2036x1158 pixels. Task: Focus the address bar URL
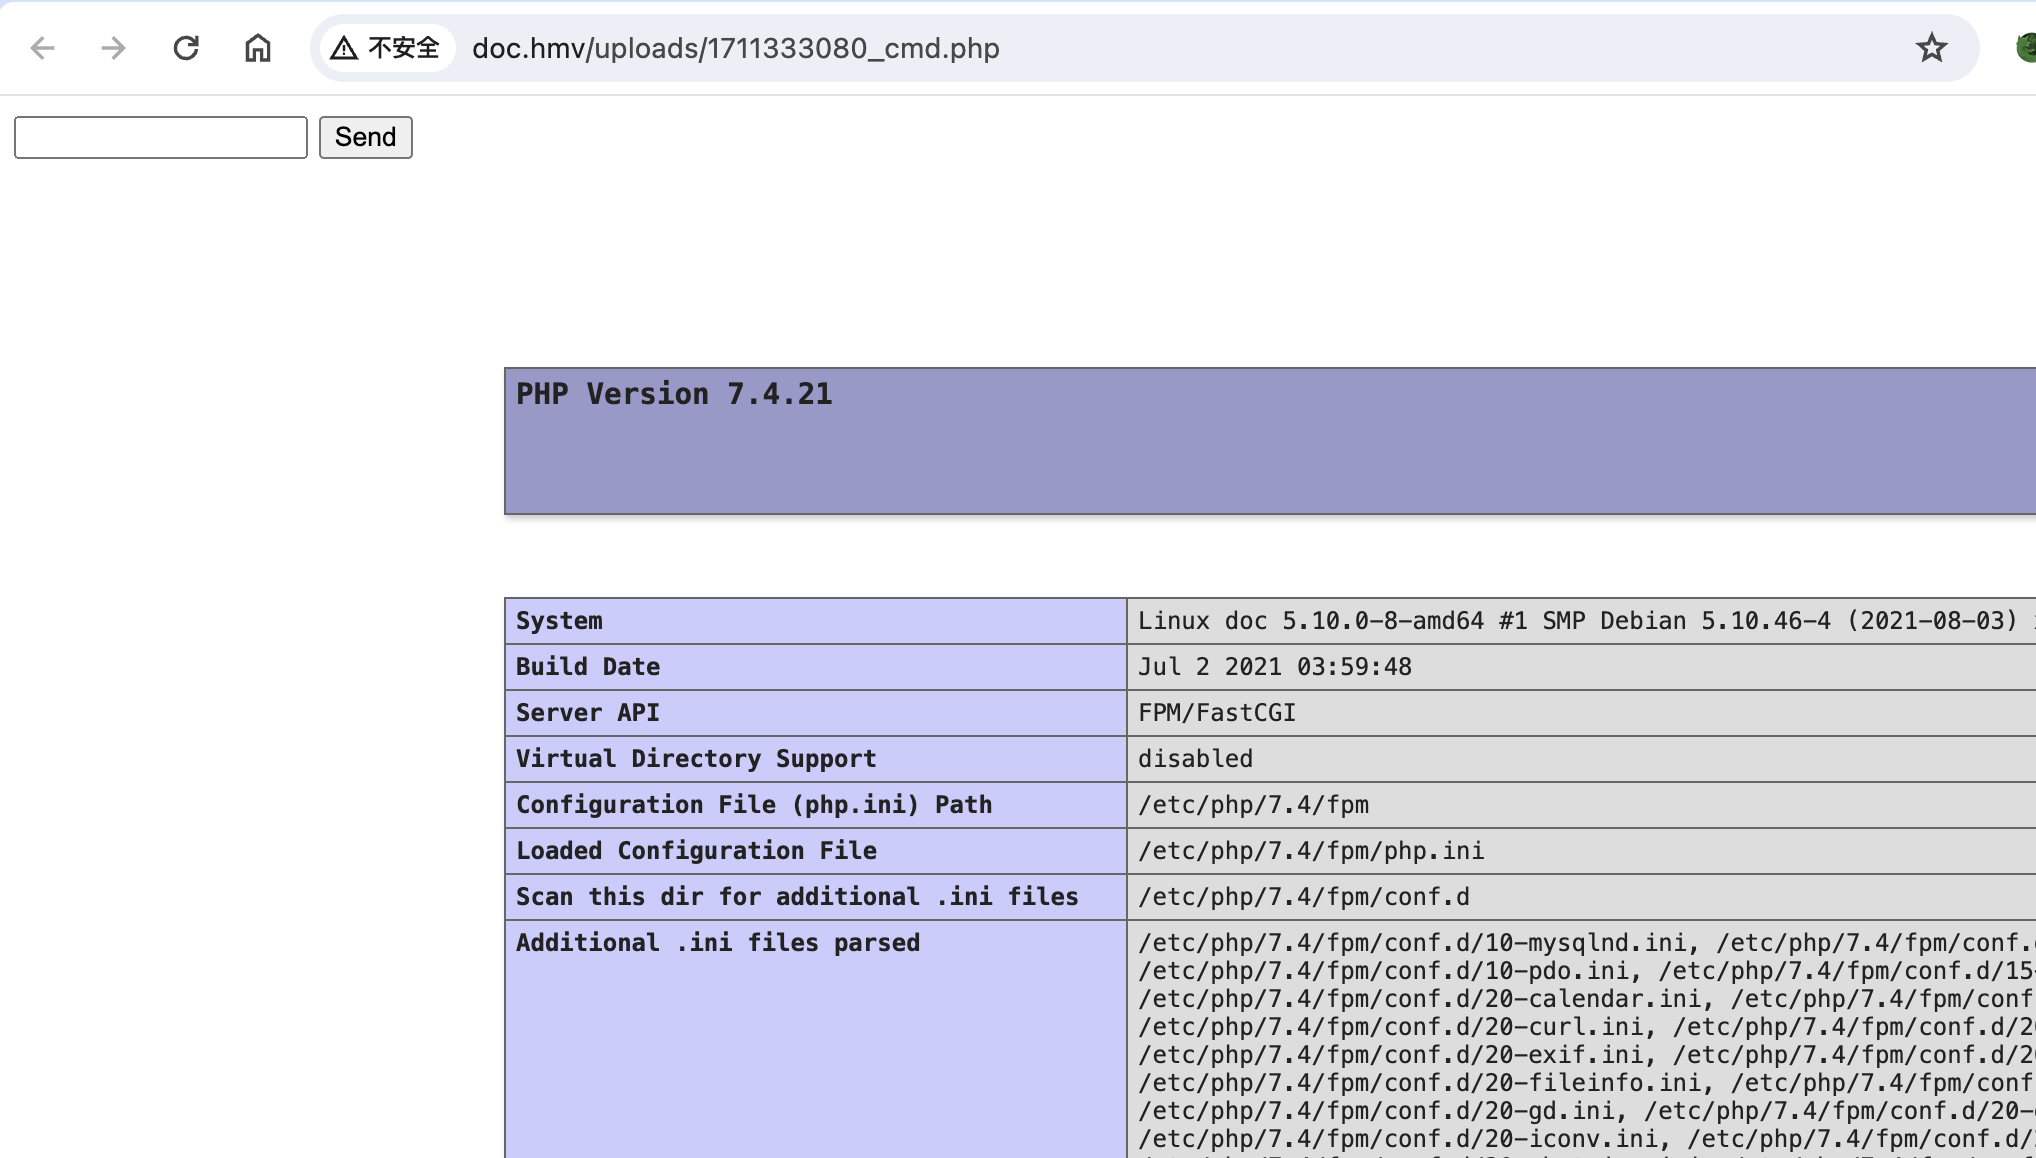(736, 48)
